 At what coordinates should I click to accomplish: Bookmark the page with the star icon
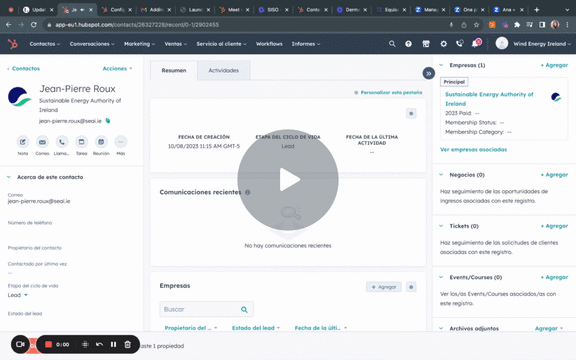point(476,25)
